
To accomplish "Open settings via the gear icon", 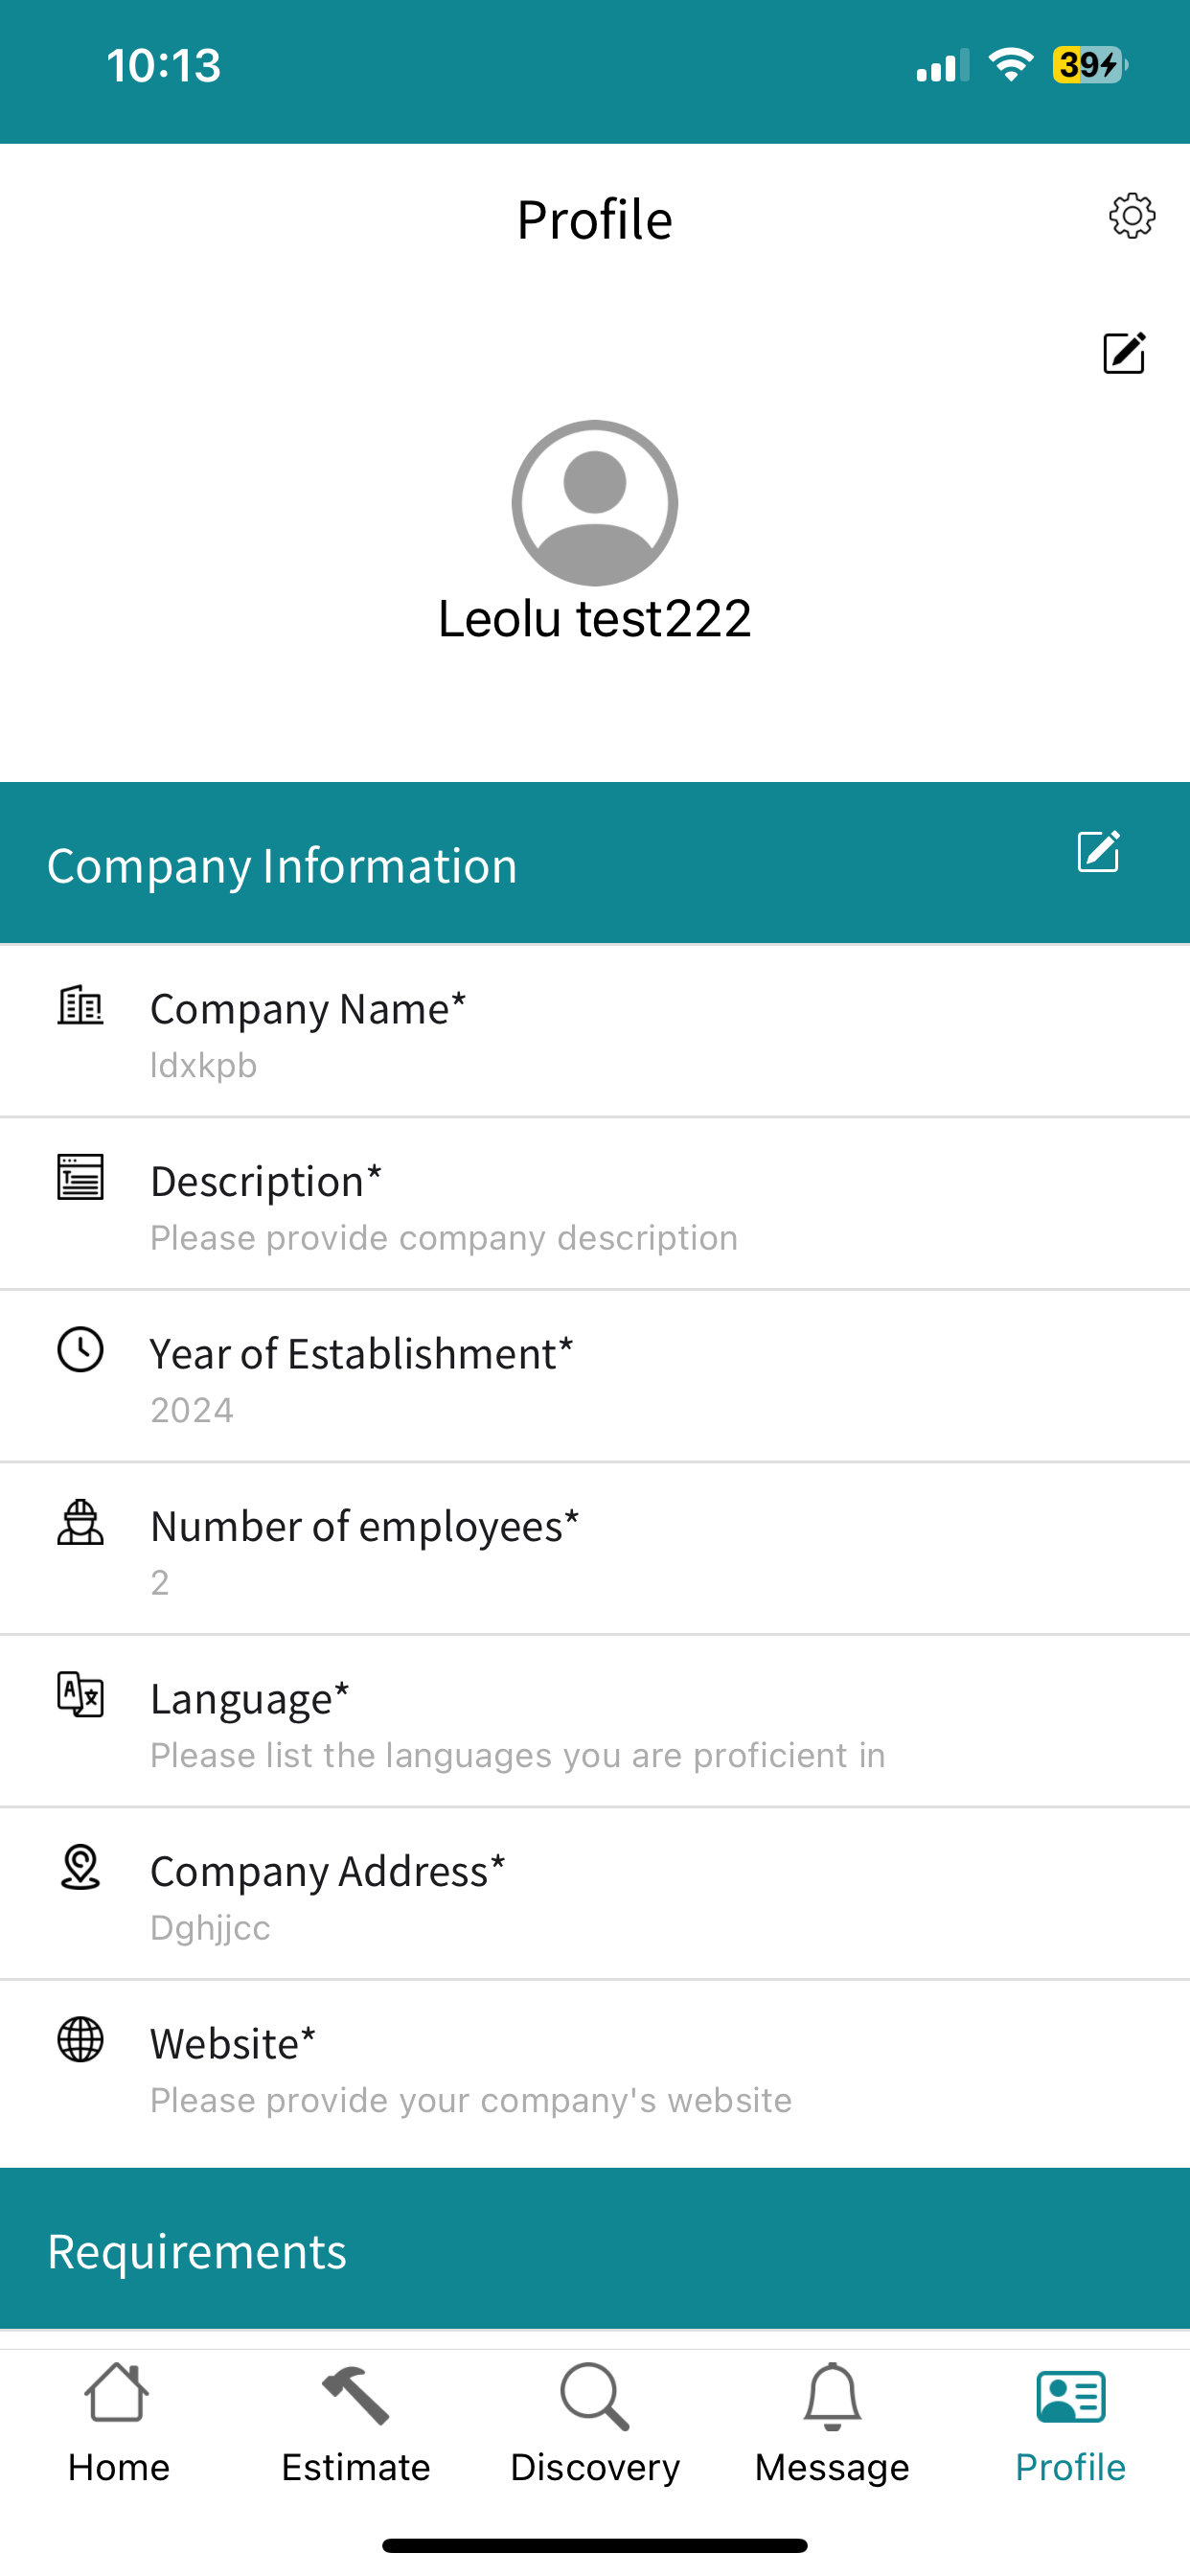I will click(x=1132, y=215).
